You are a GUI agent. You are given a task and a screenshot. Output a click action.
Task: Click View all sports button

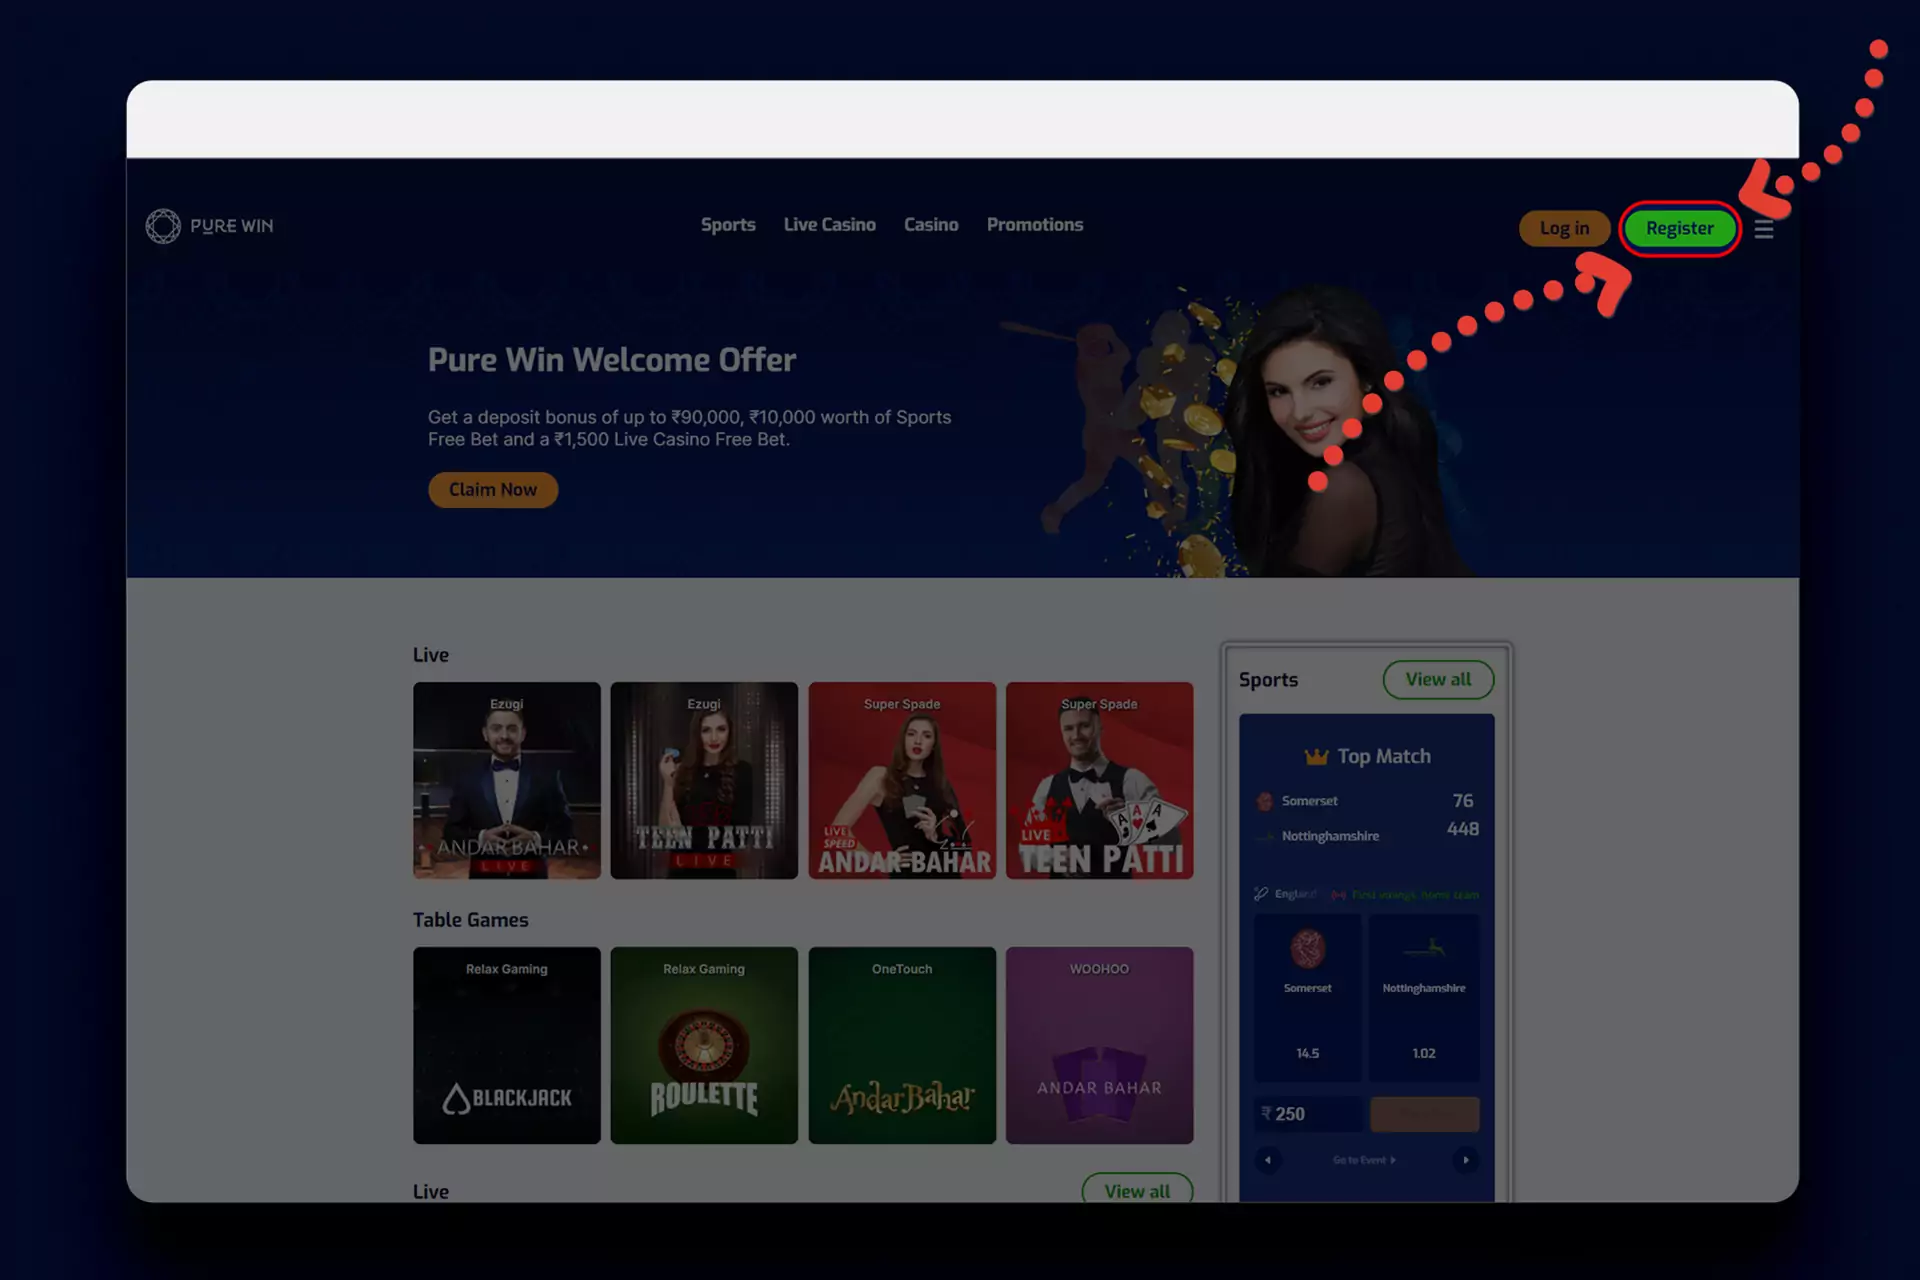tap(1439, 679)
